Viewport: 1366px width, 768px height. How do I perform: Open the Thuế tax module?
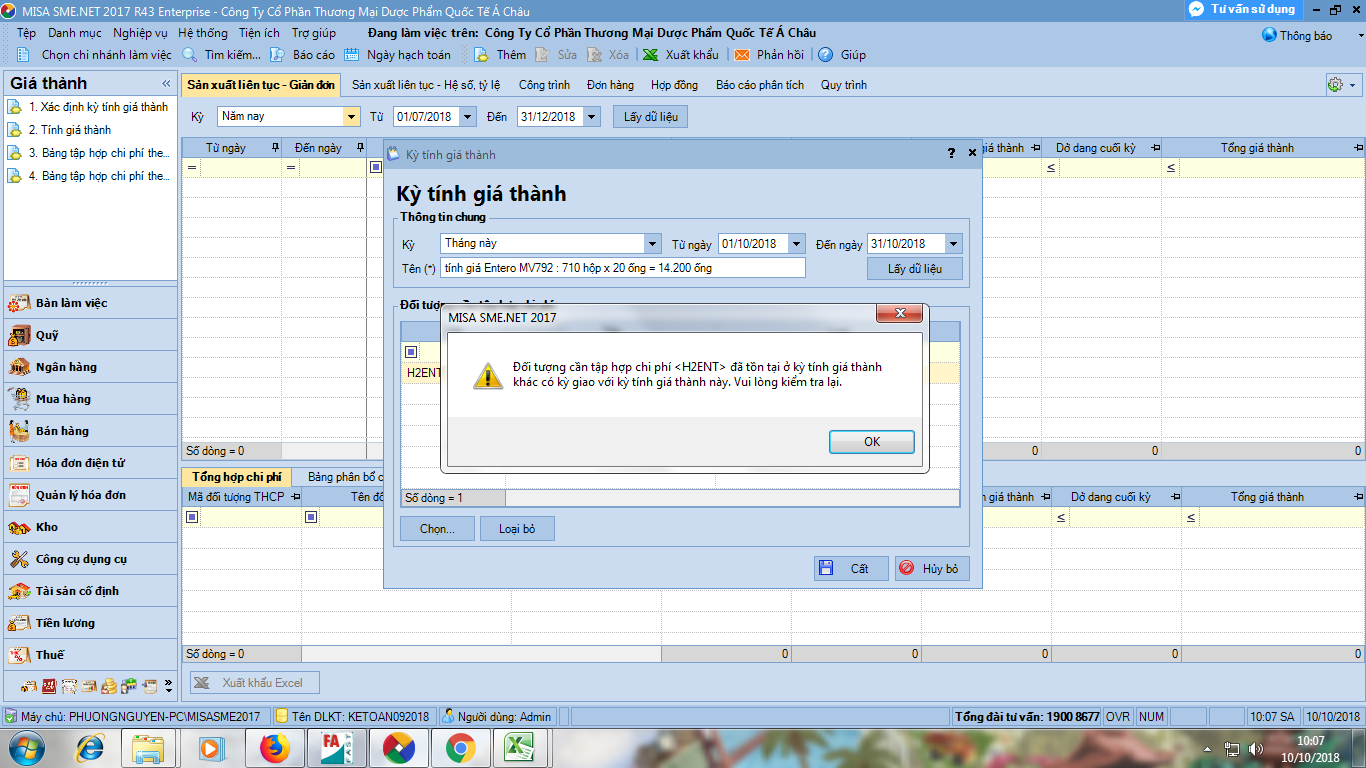point(90,655)
